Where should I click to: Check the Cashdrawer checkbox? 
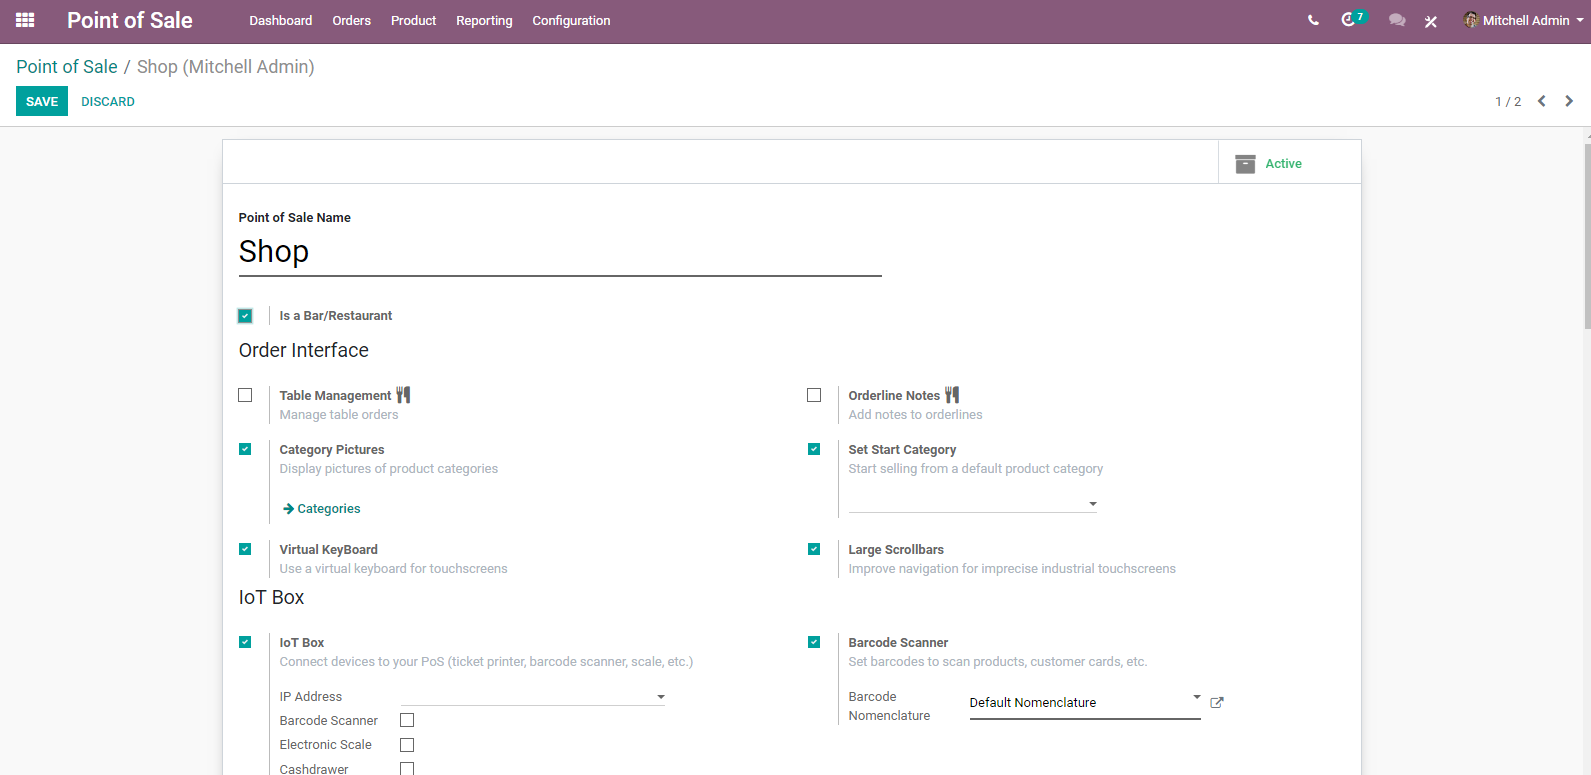[x=407, y=768]
